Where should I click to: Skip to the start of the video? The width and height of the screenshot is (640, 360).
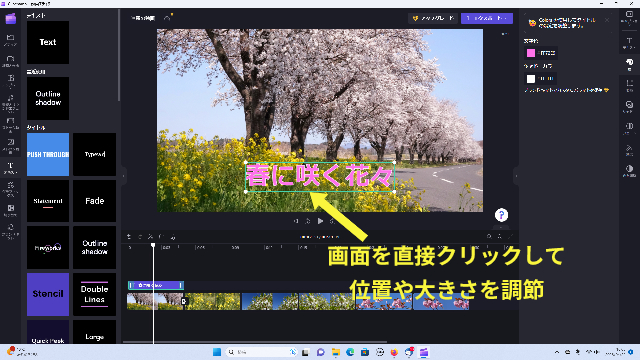[296, 221]
